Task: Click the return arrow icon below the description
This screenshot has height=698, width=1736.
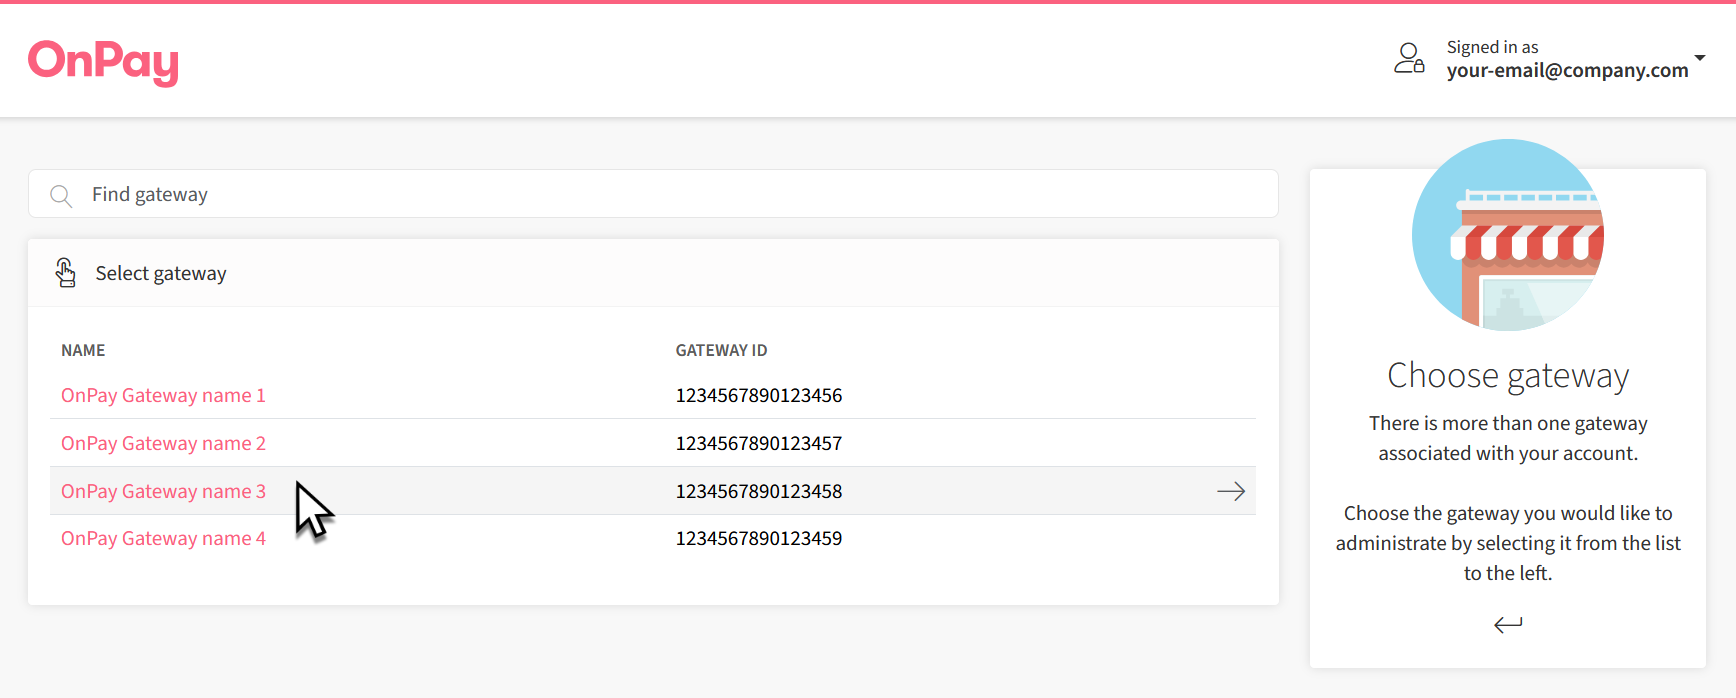Action: coord(1507,625)
